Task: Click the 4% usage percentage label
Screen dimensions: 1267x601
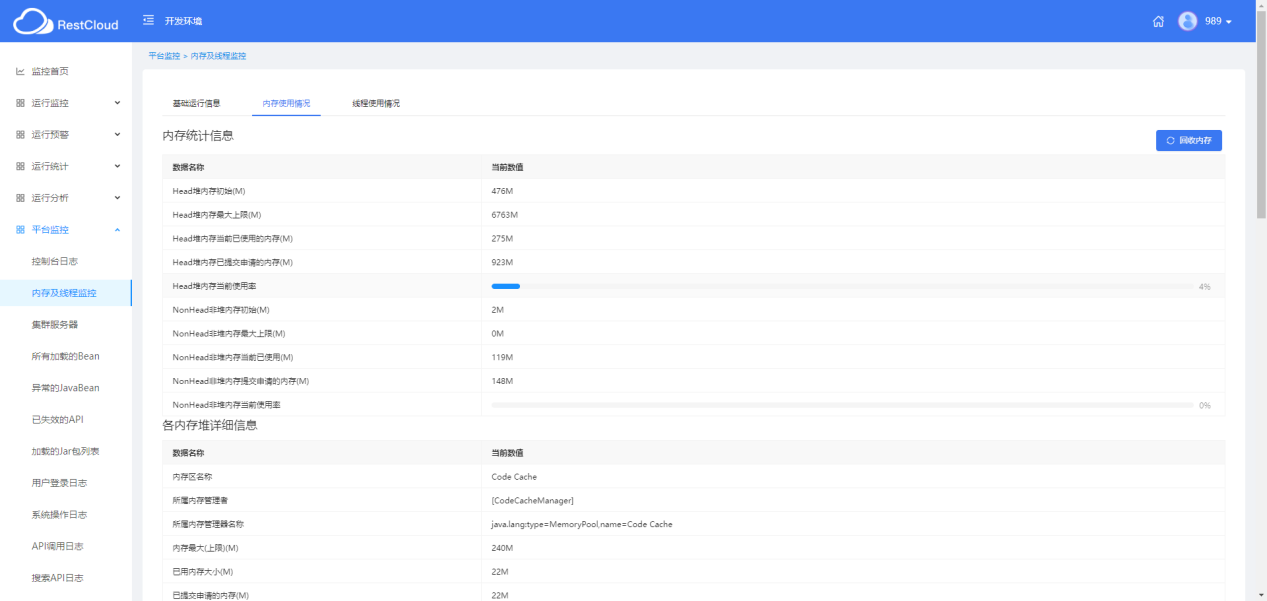Action: [x=1205, y=287]
